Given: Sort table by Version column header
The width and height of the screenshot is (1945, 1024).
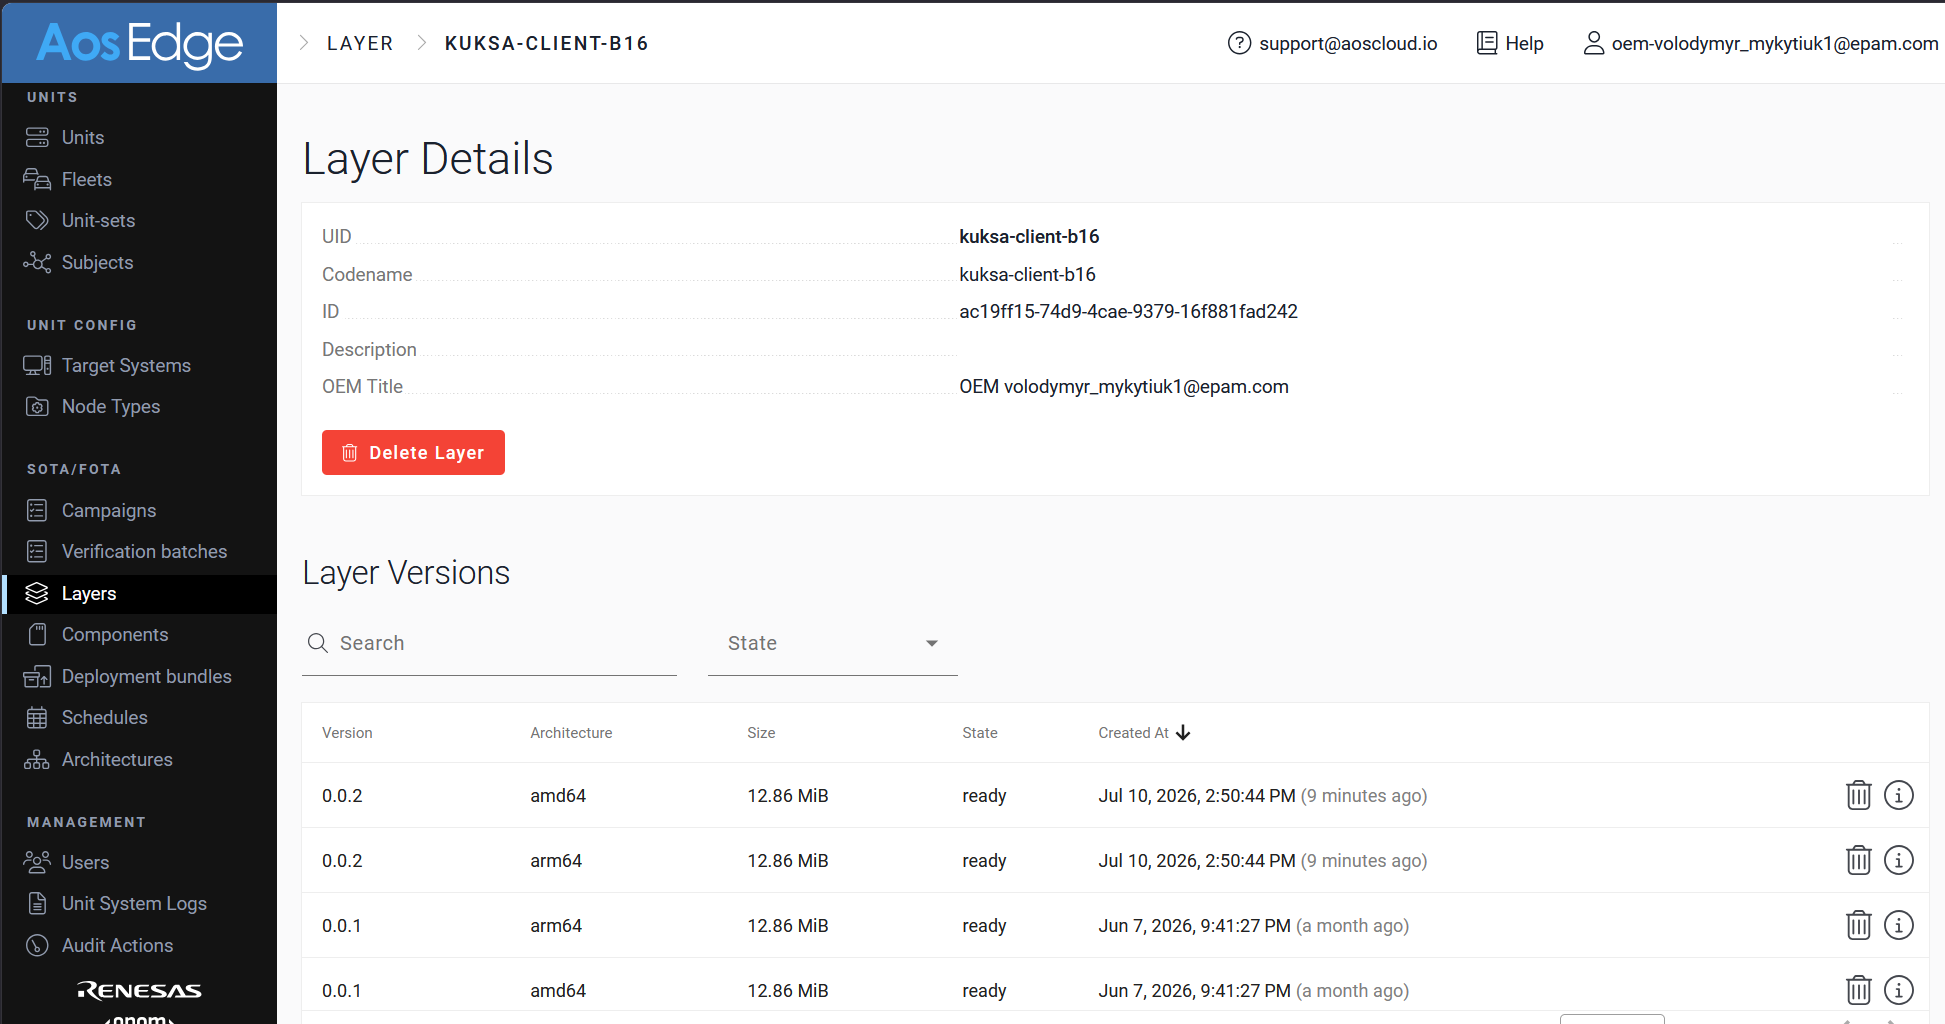Looking at the screenshot, I should (x=347, y=733).
